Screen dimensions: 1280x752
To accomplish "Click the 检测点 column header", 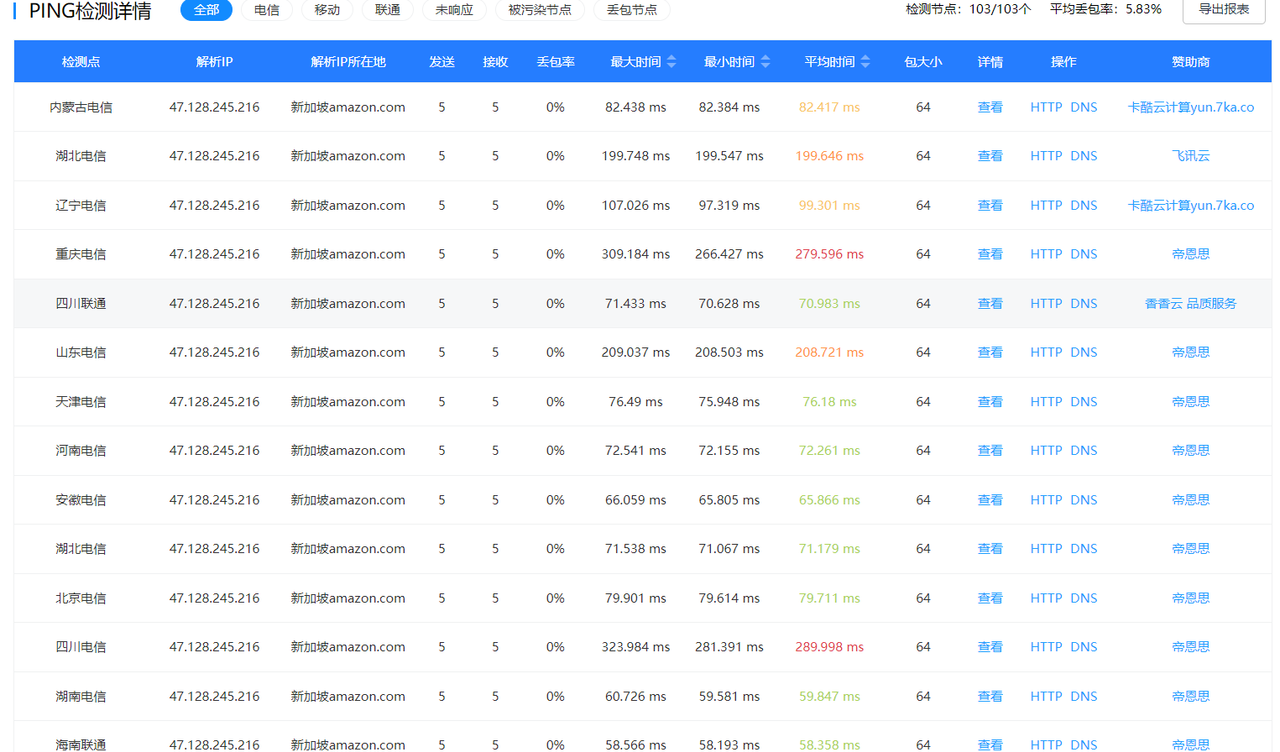I will [81, 62].
